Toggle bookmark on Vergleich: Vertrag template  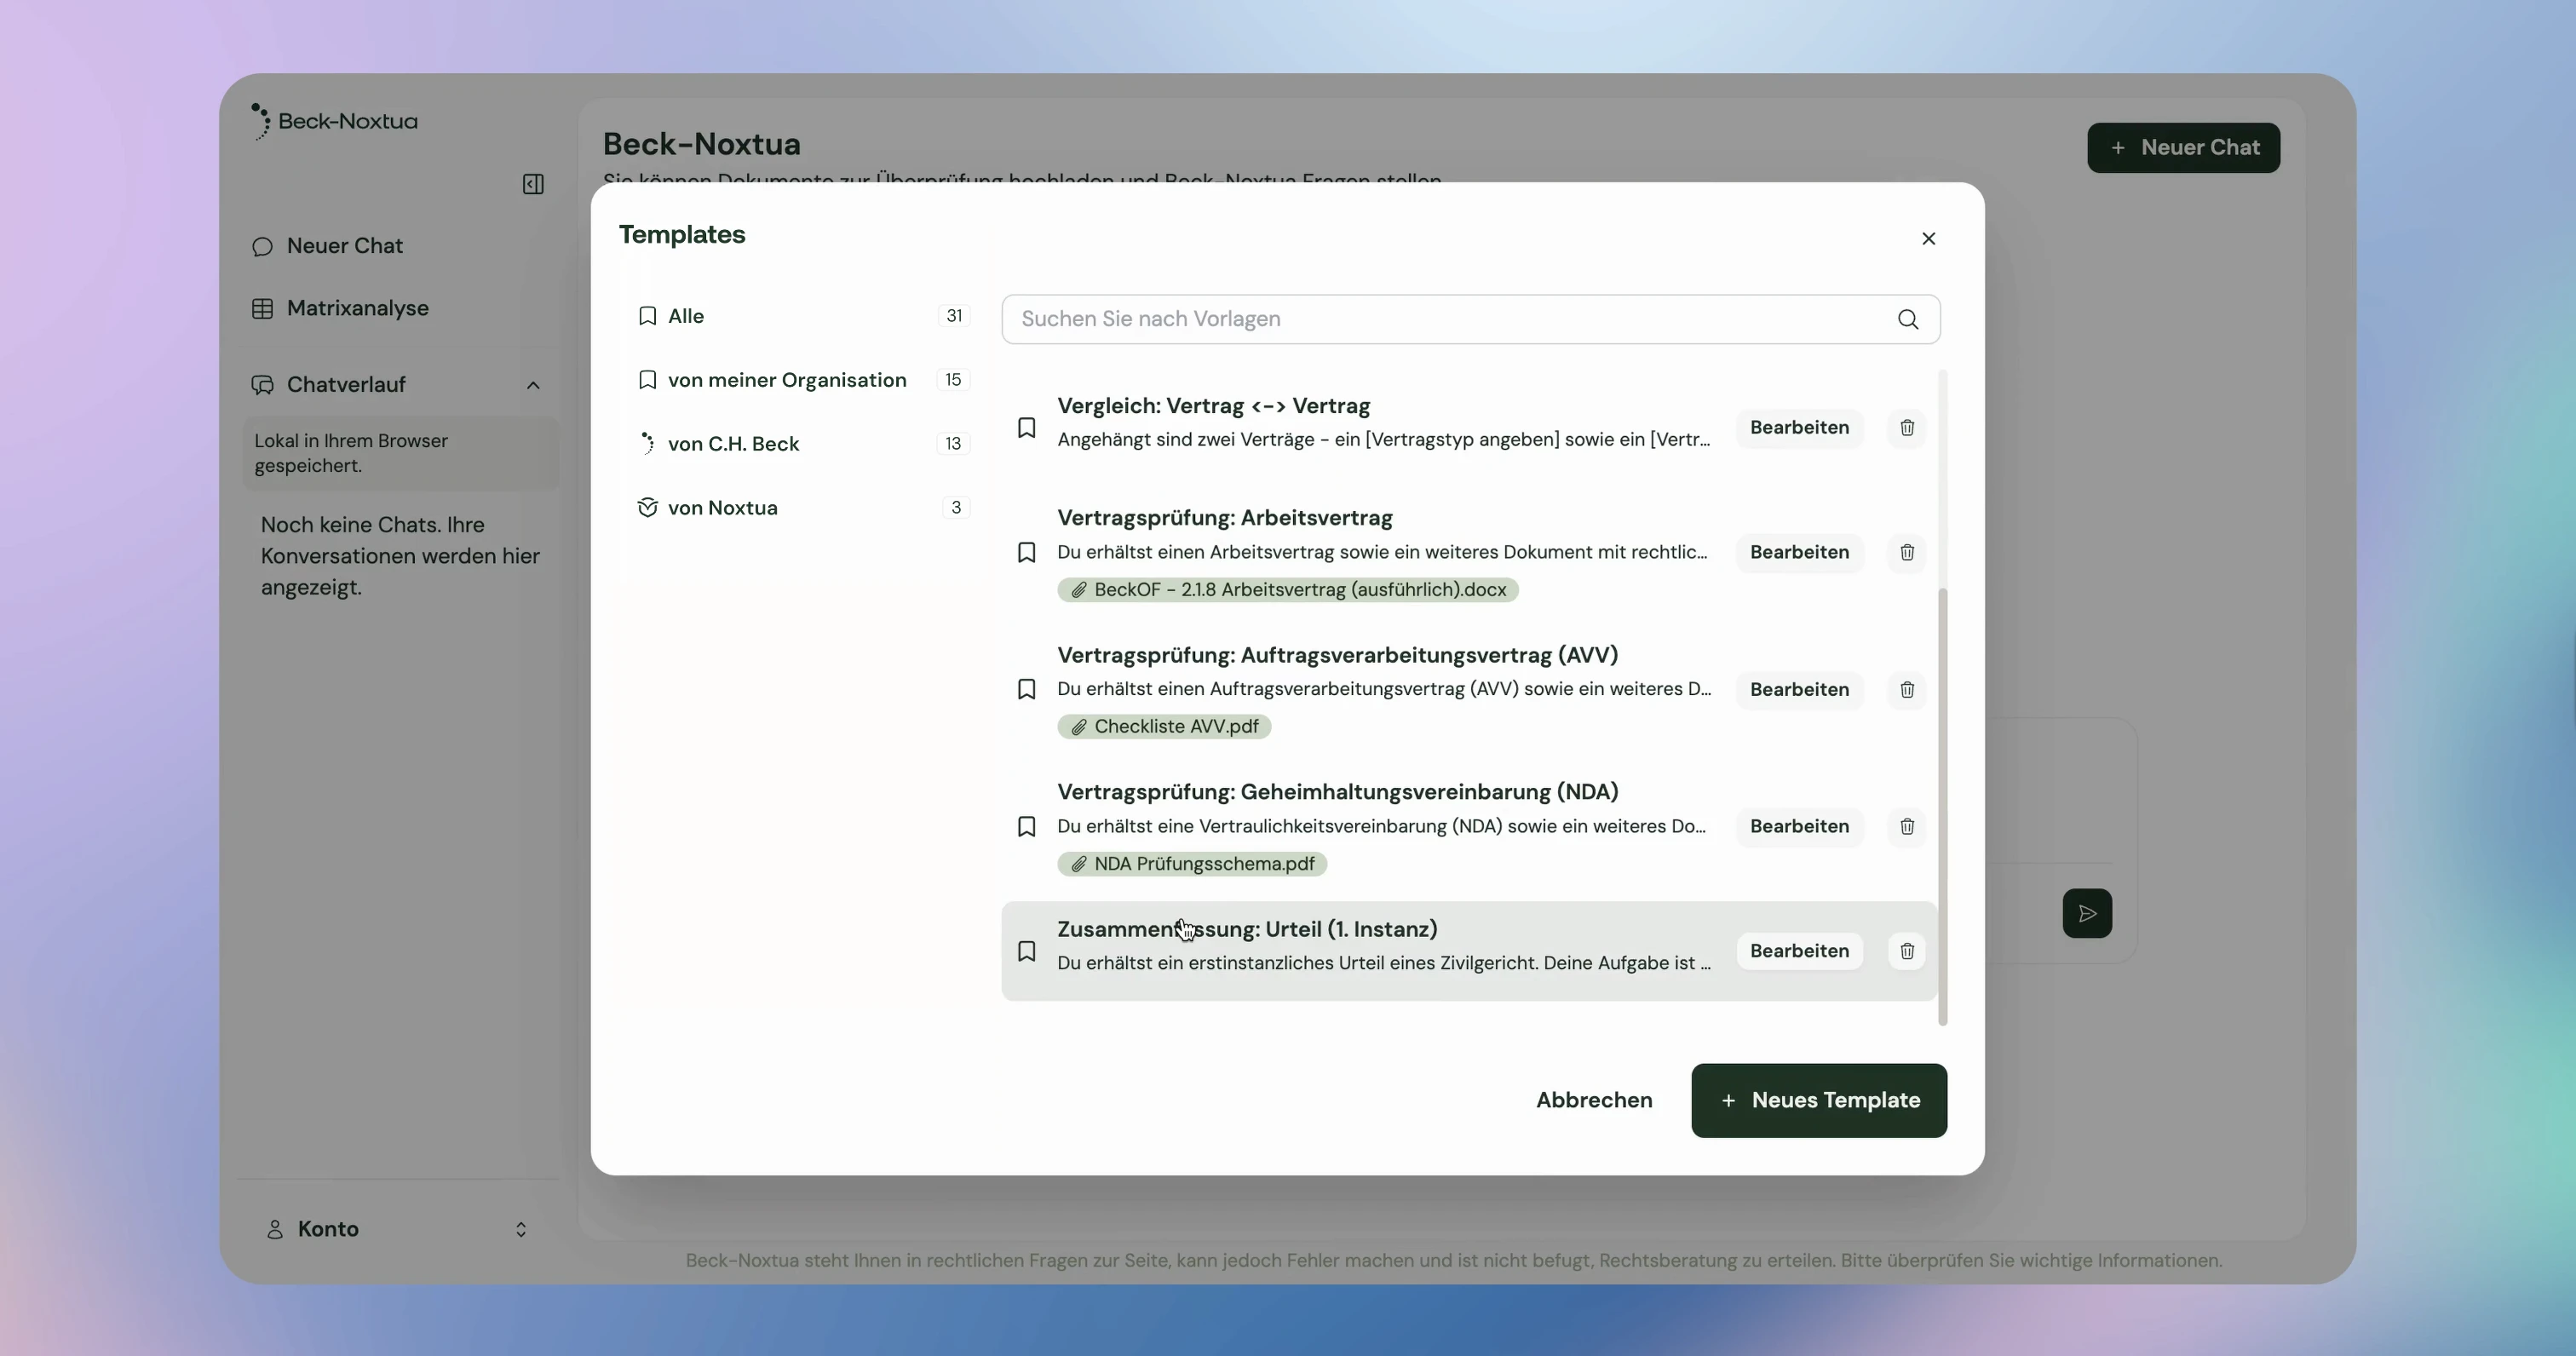pyautogui.click(x=1026, y=428)
